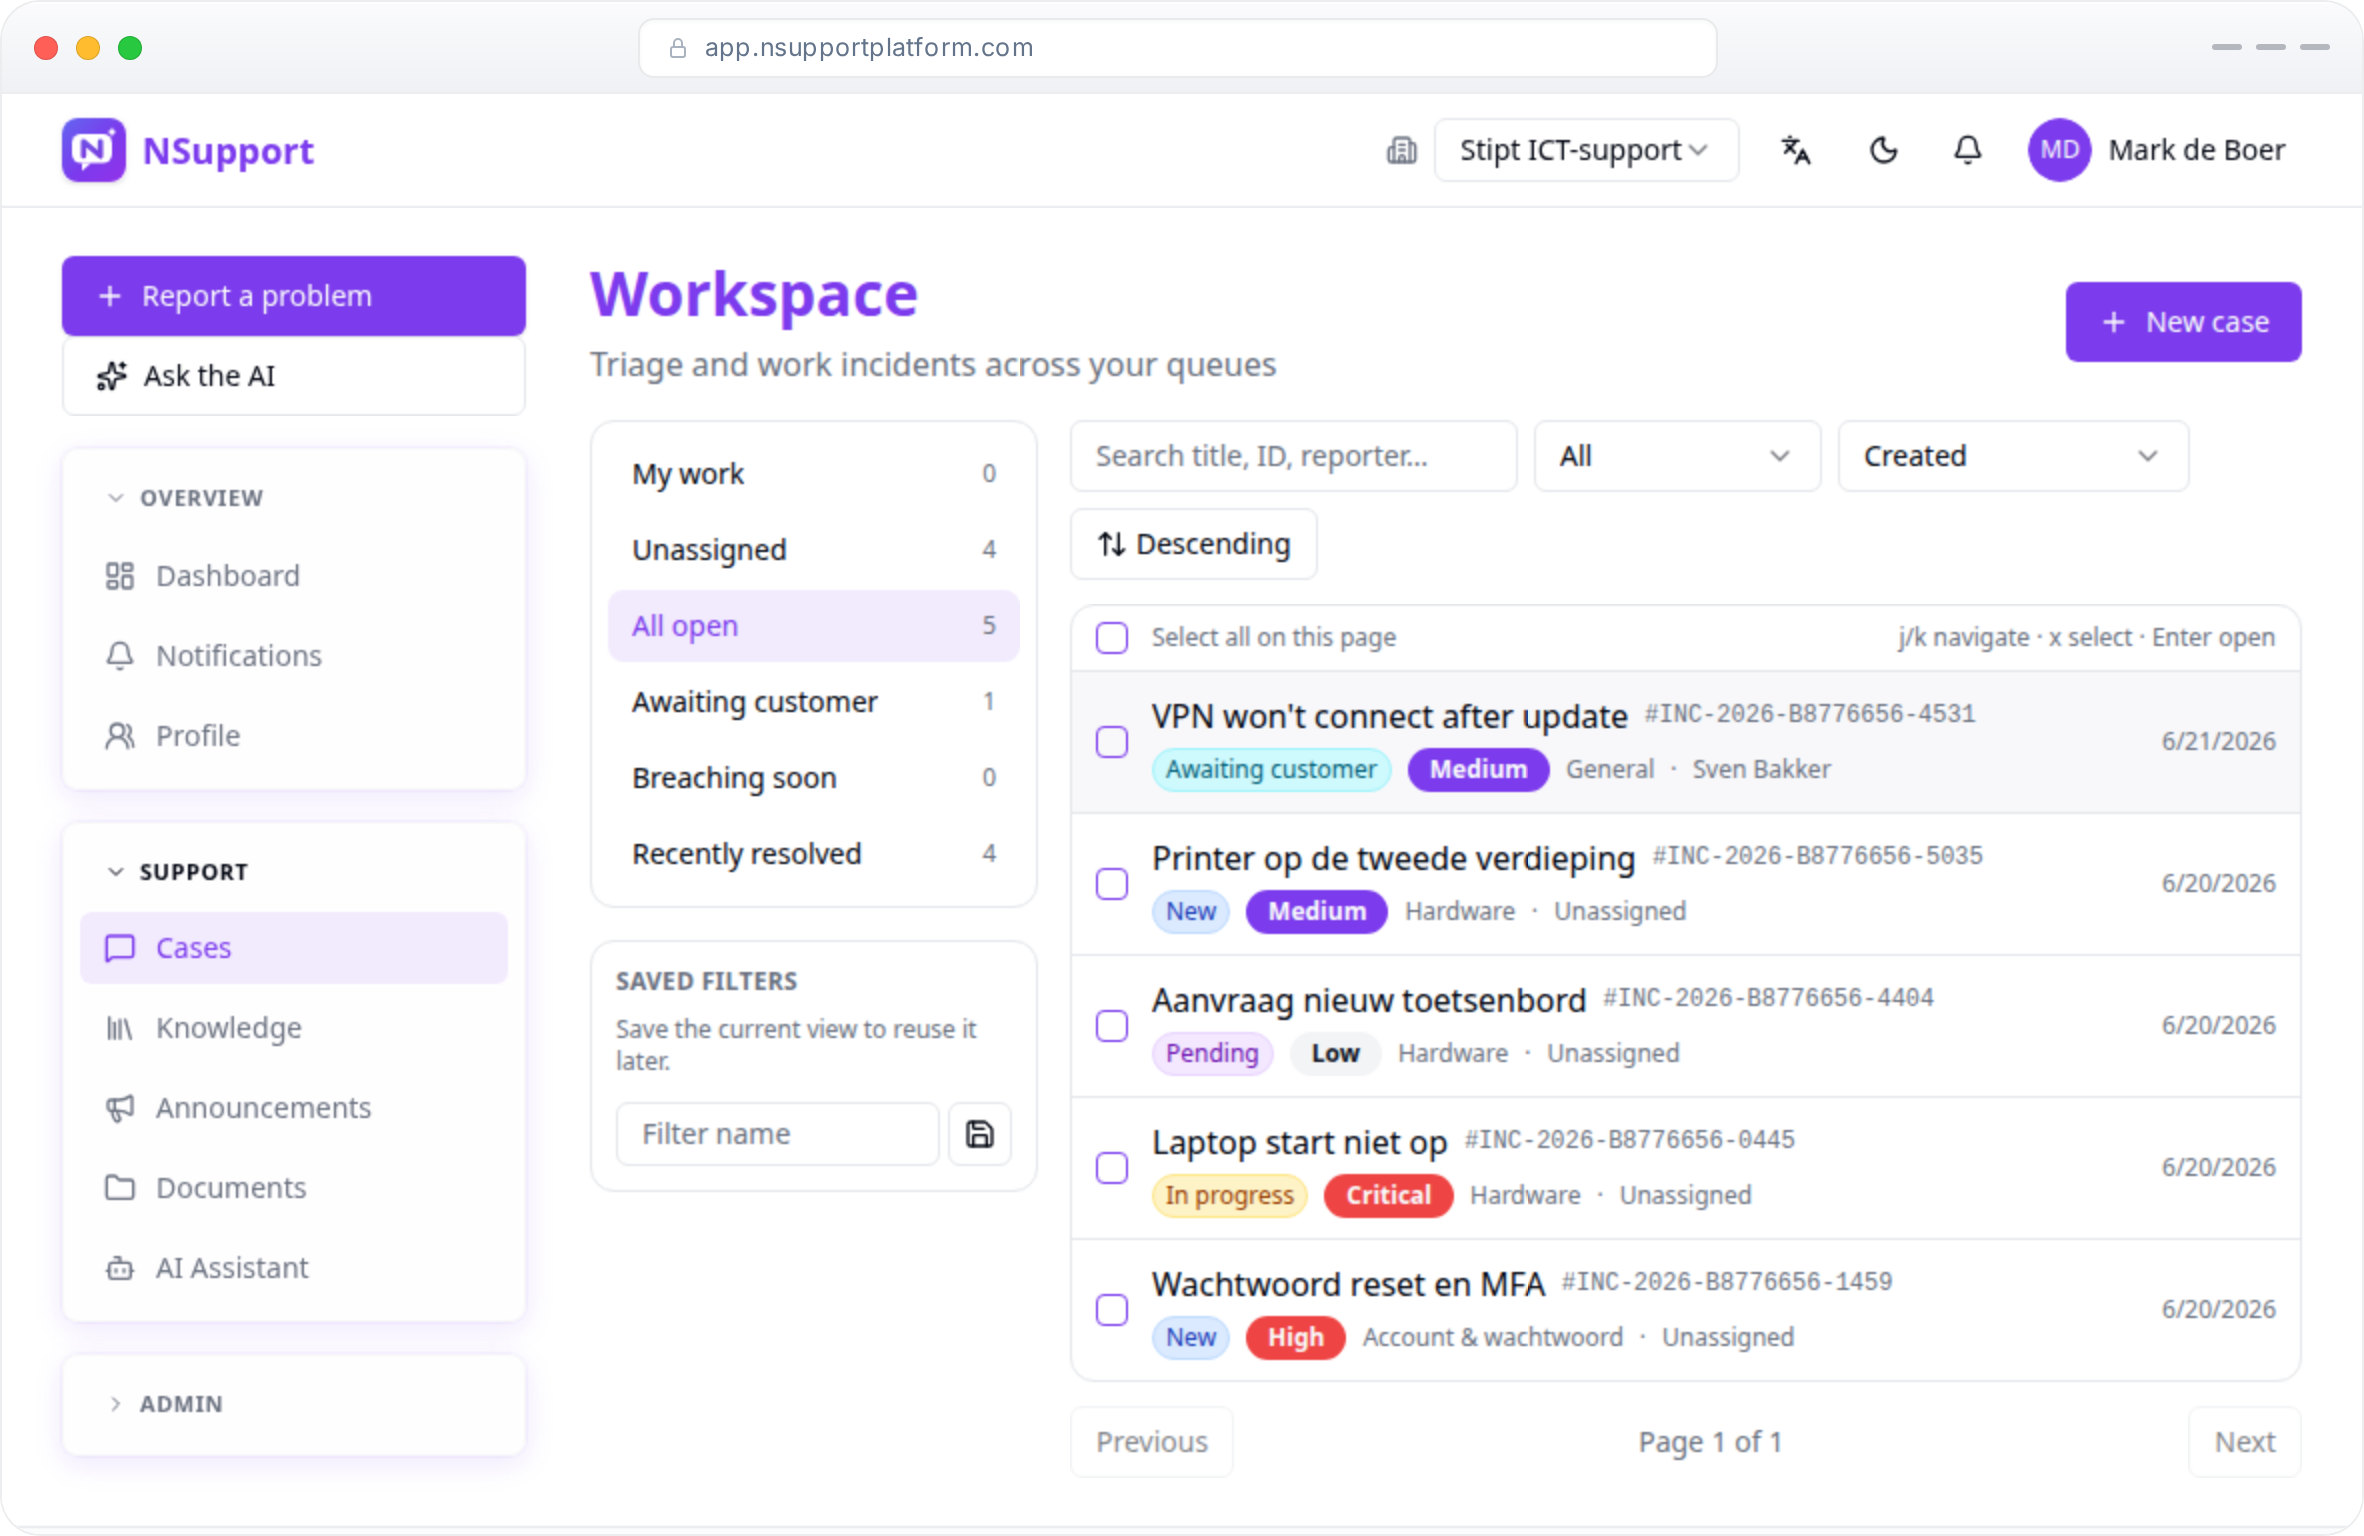Click case ID #INC-2026-B8776656-5035
2364x1536 pixels.
click(x=1817, y=856)
